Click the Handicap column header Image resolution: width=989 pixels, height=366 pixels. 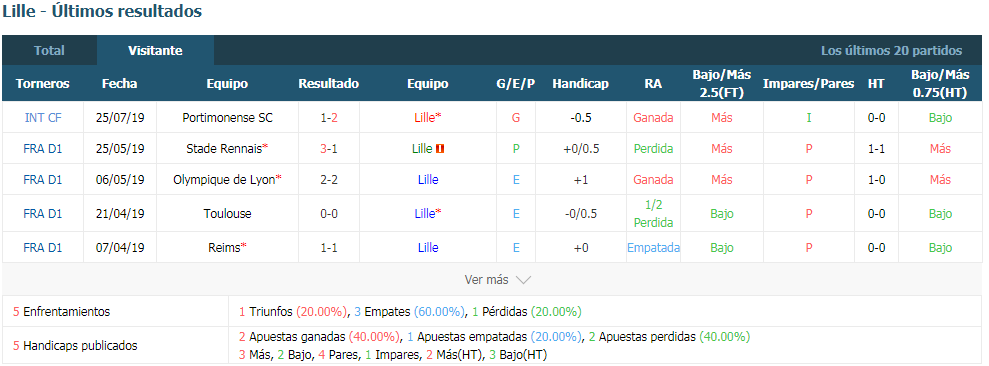click(580, 84)
